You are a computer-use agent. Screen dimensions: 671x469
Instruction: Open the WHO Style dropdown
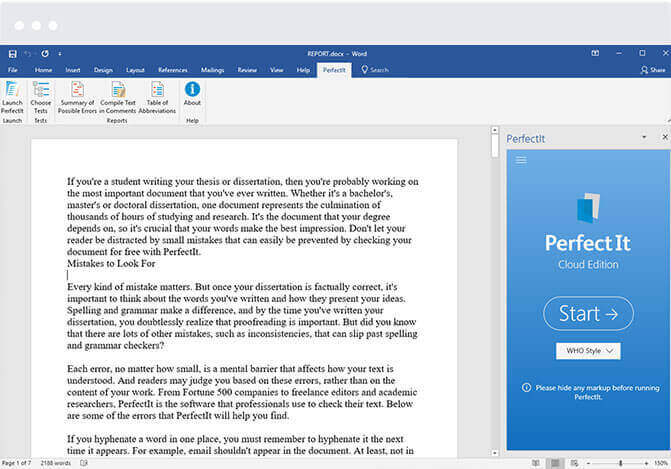coord(588,351)
